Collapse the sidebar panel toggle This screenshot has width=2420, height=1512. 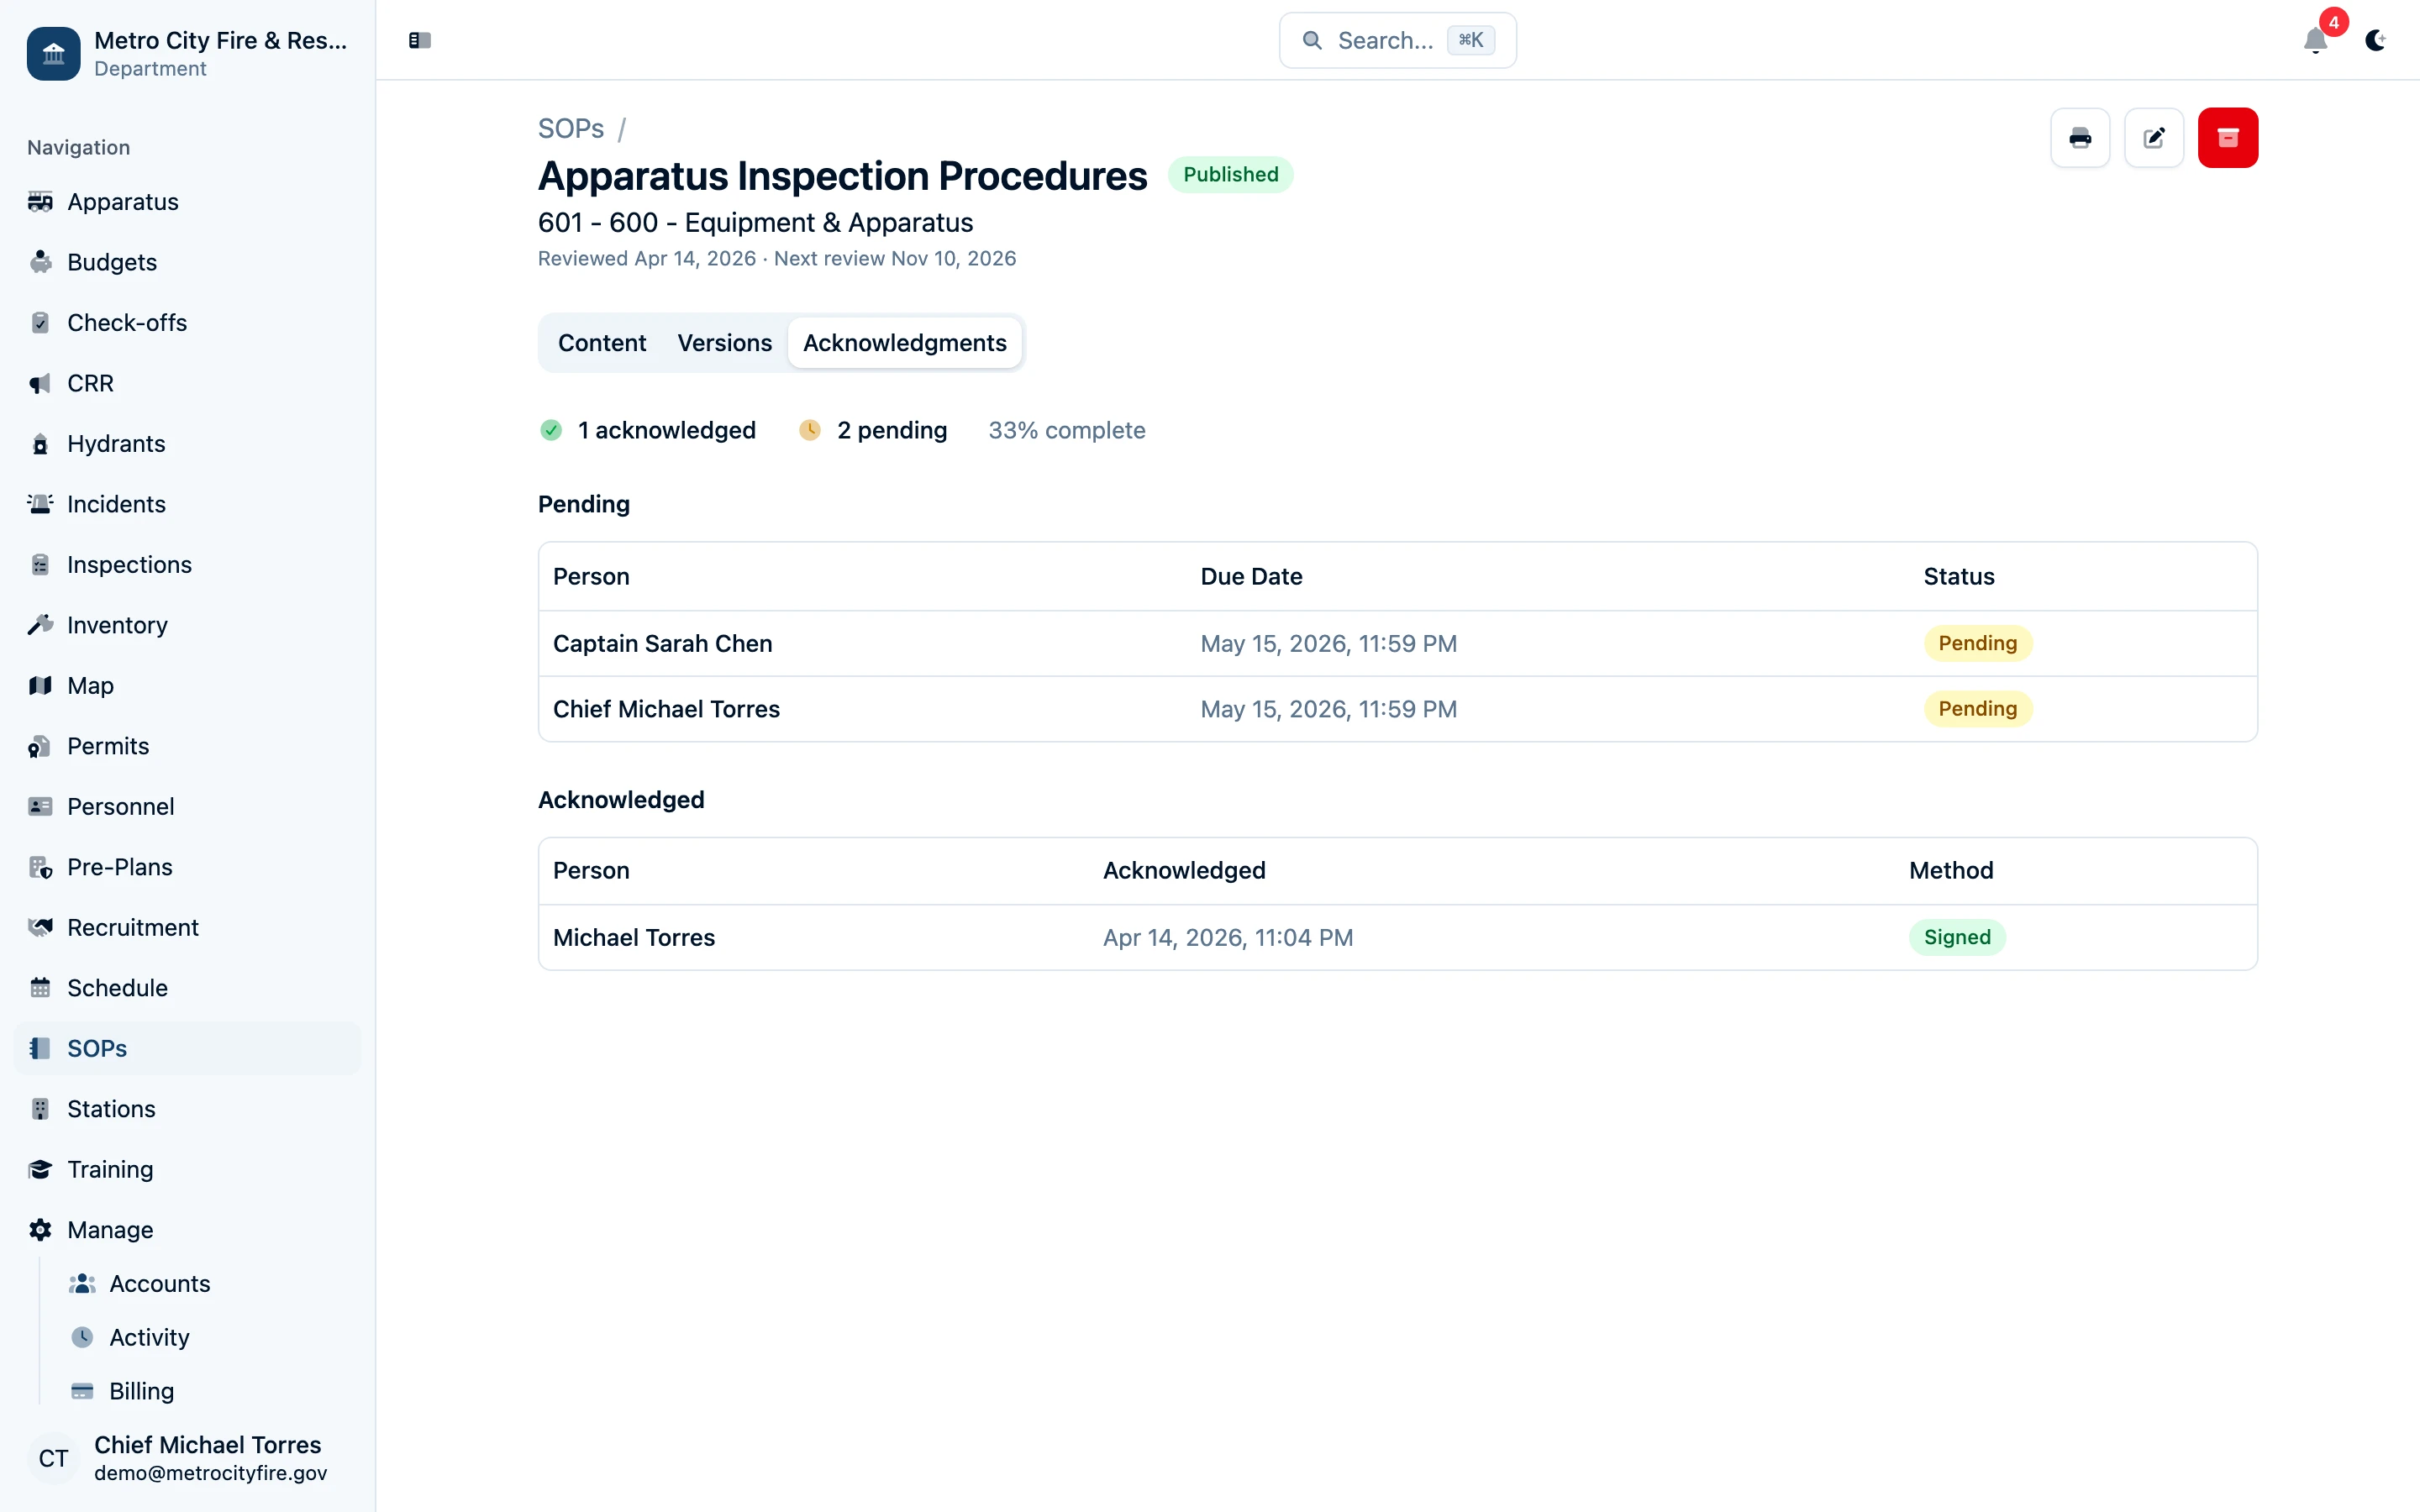[420, 40]
